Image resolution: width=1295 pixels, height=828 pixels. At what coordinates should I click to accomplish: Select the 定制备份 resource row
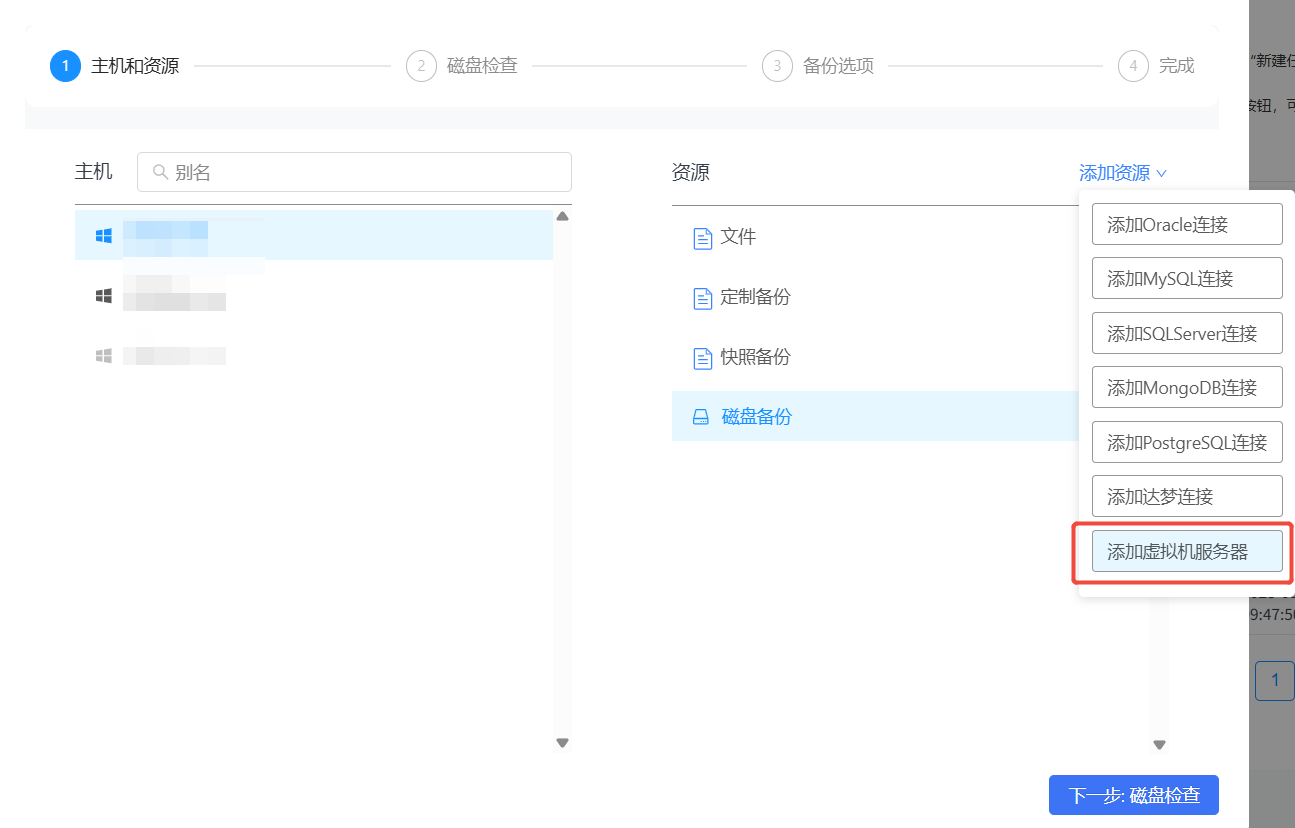(875, 297)
